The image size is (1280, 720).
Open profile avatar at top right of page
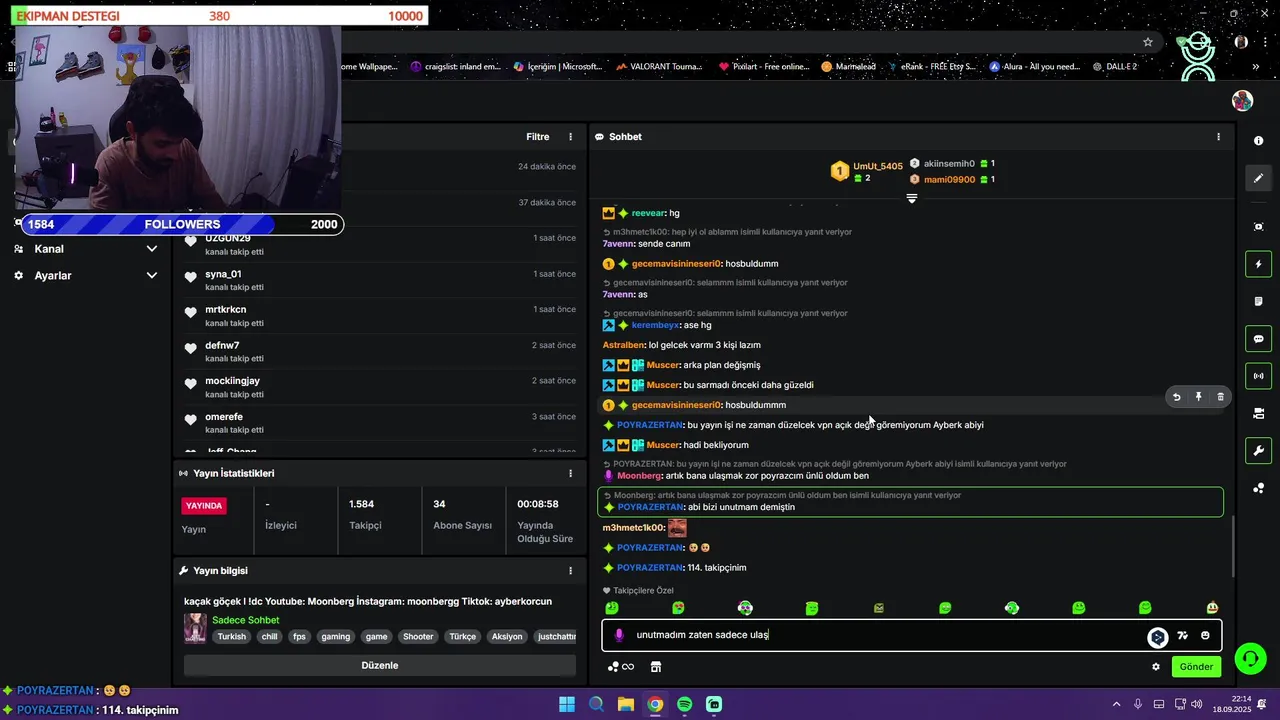click(1242, 101)
